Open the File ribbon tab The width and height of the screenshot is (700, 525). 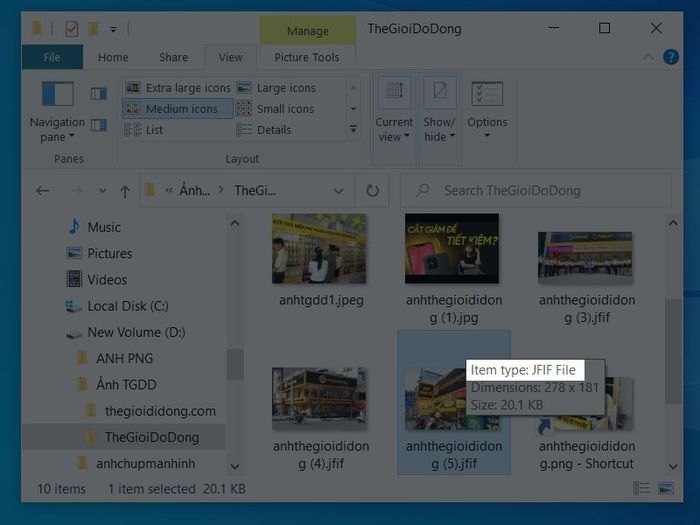(x=52, y=57)
